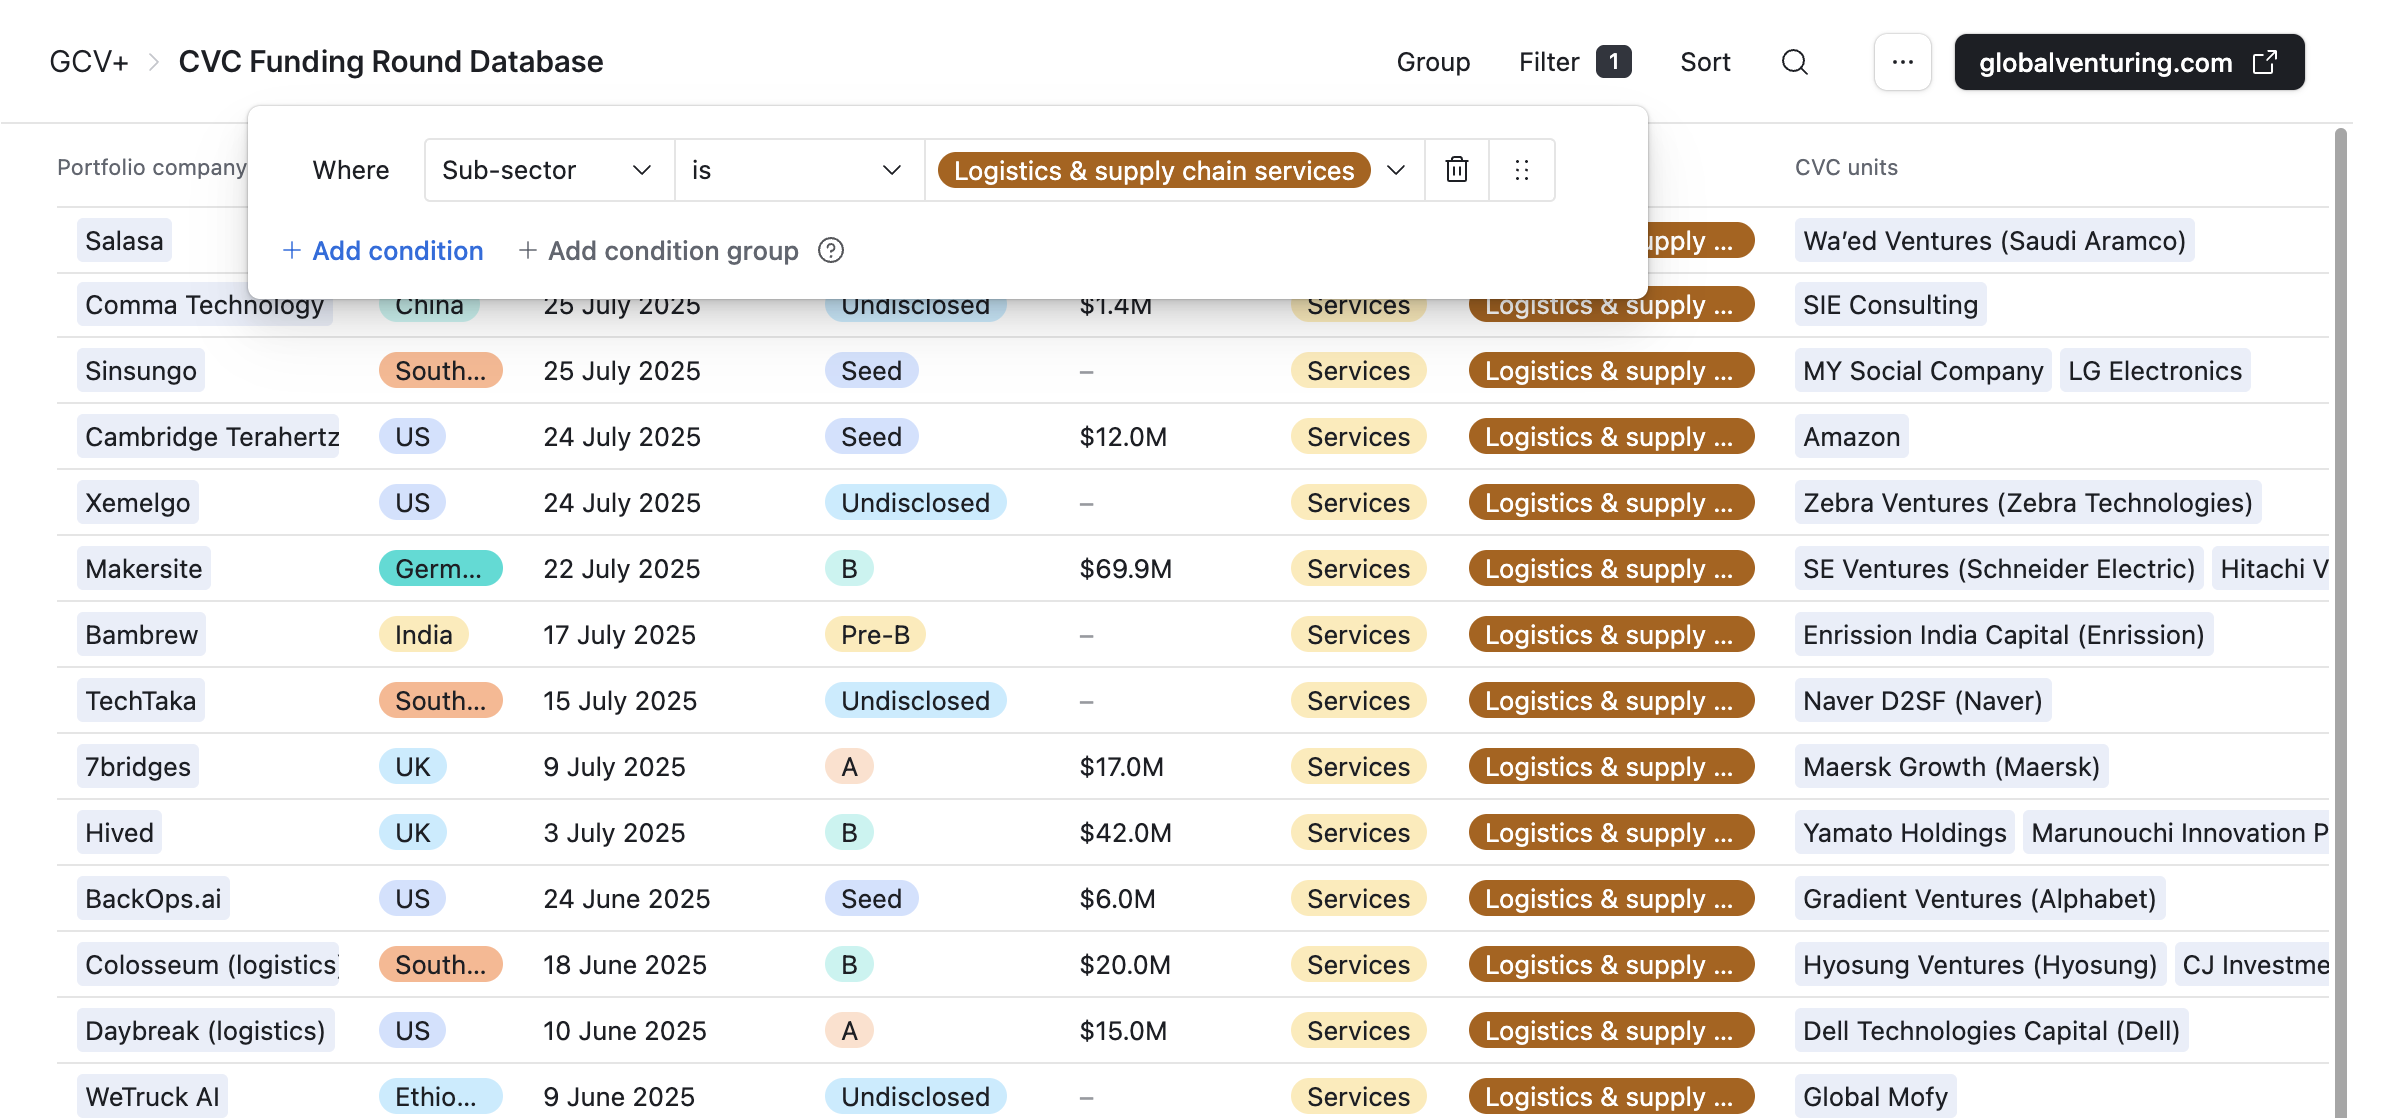Click the Maersk Growth CVC unit tag

coord(1950,767)
